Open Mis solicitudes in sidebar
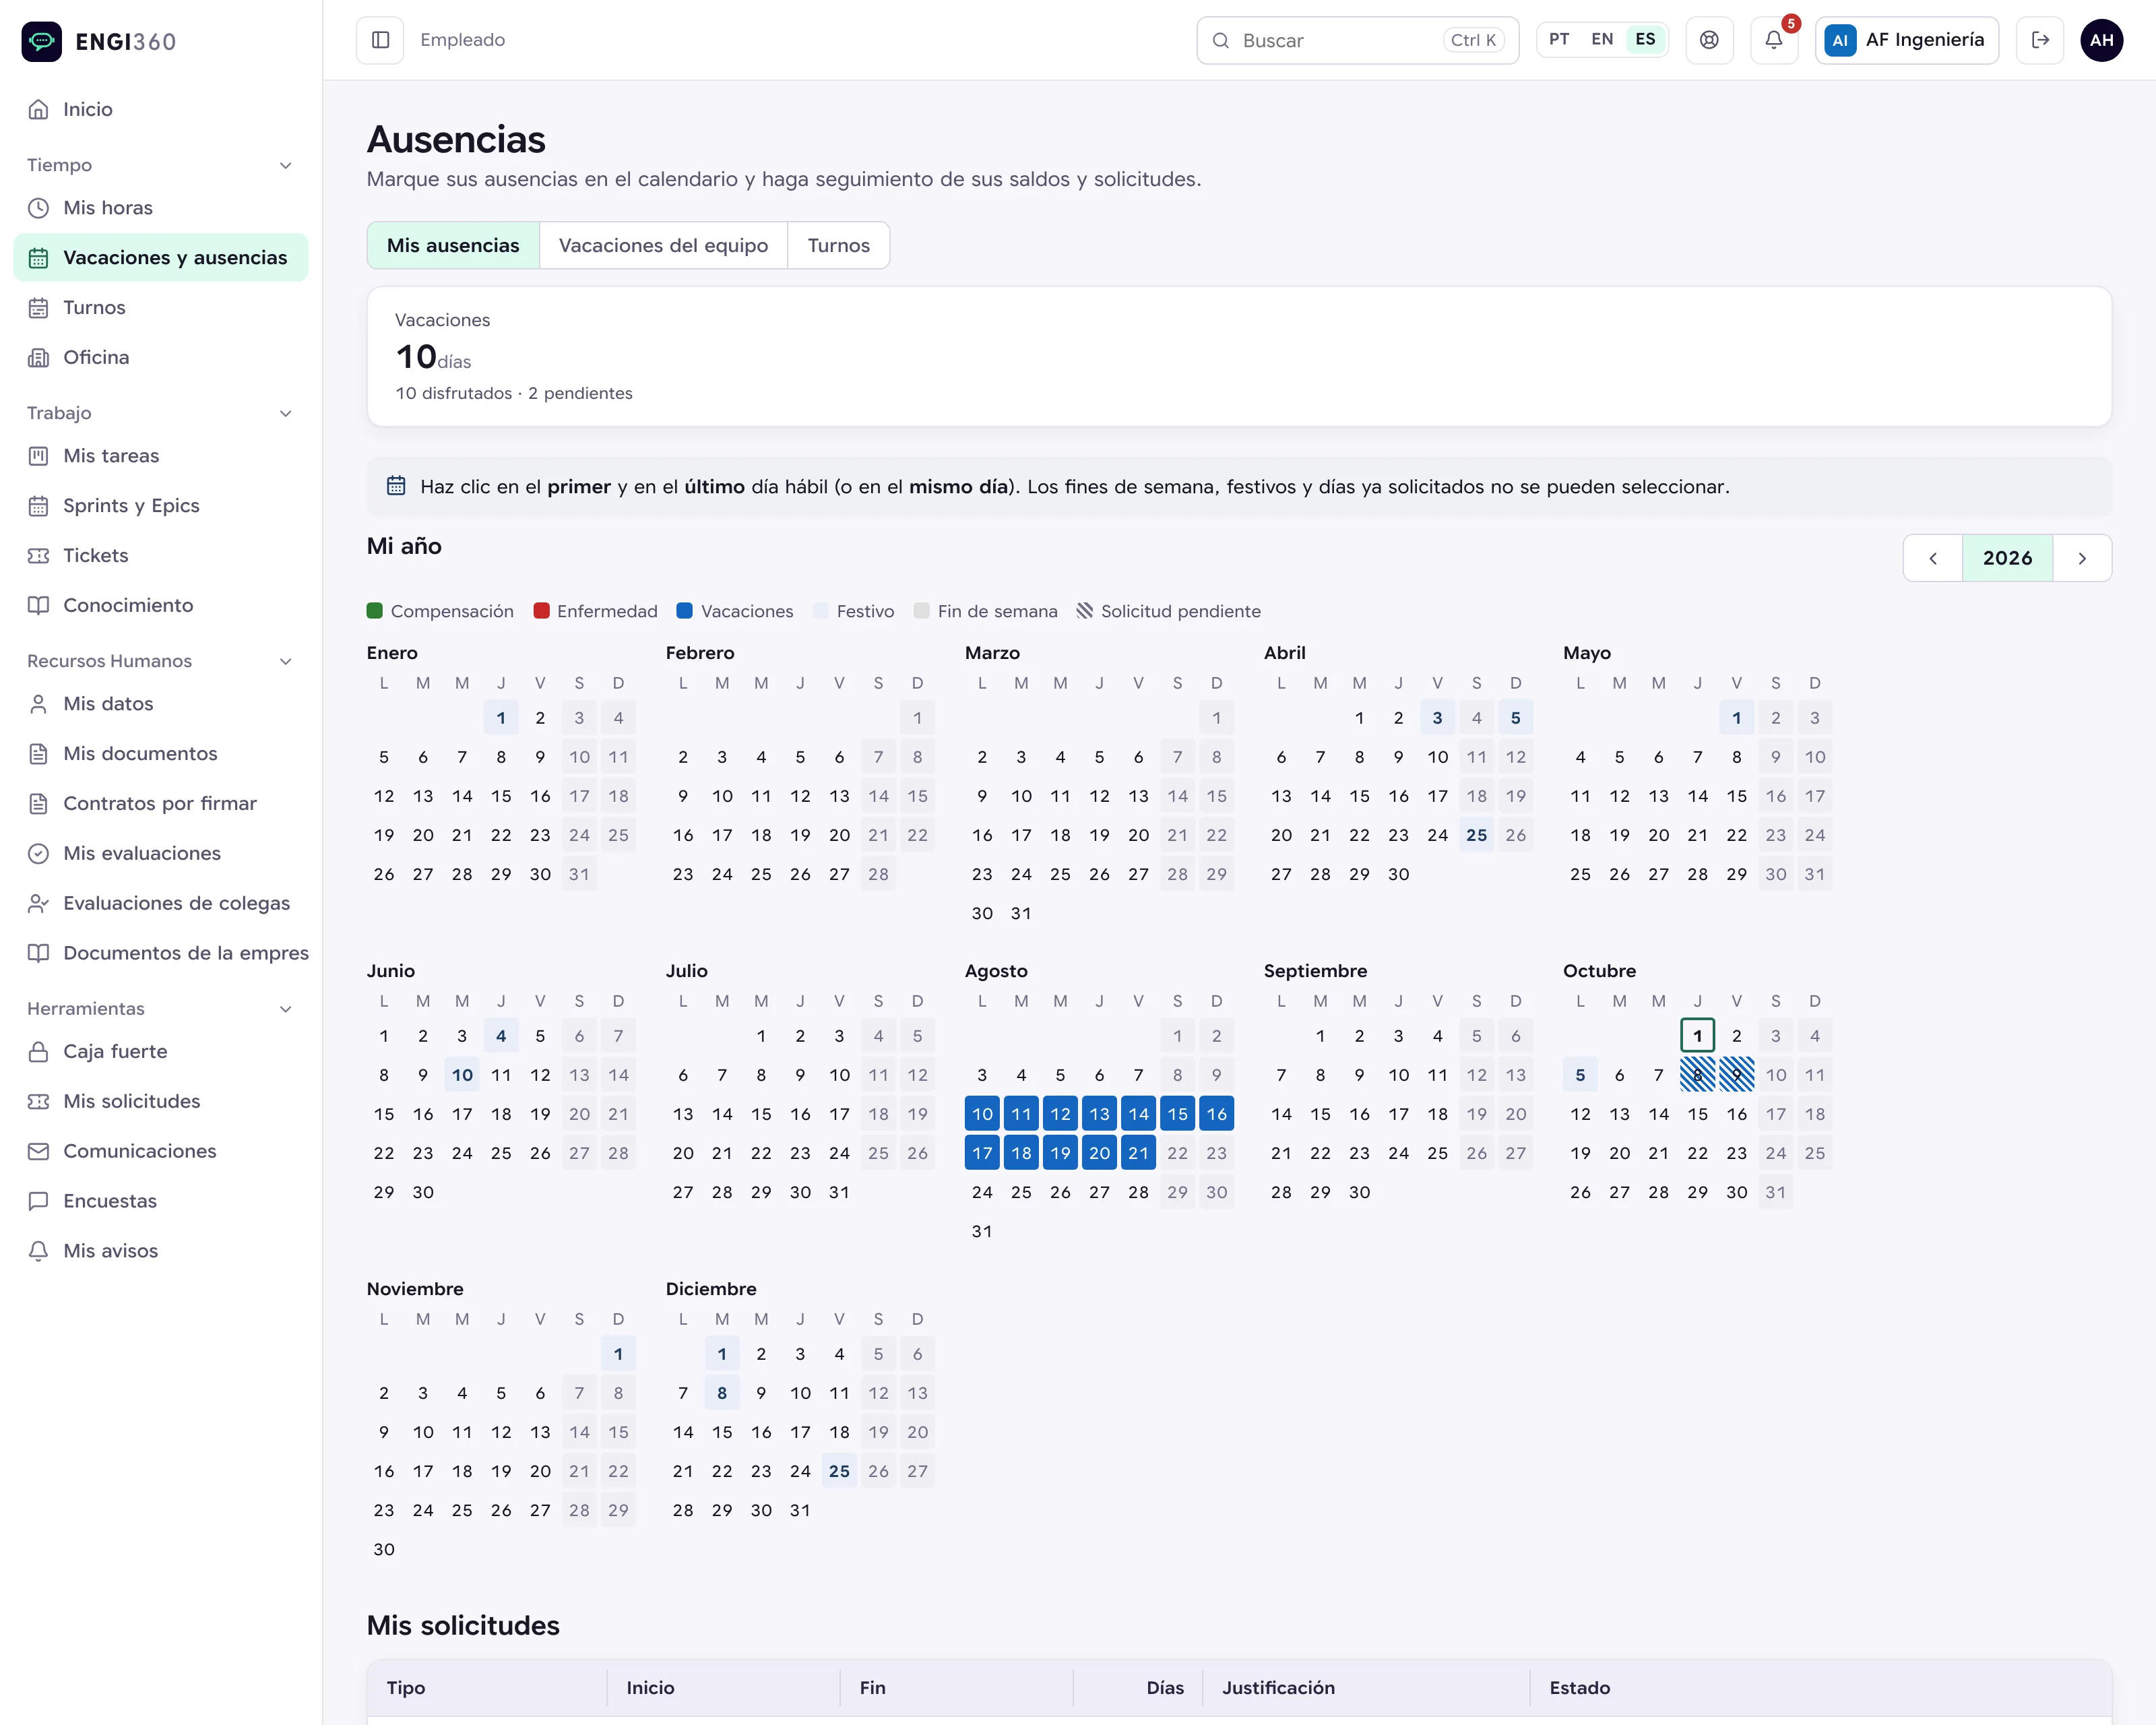This screenshot has height=1725, width=2156. pos(161,1101)
